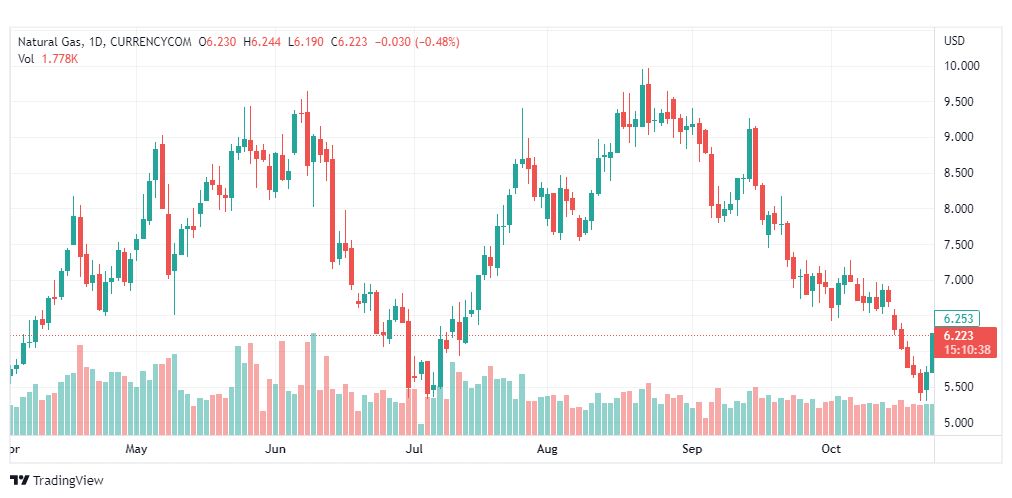Select the Aug marker on time axis
The width and height of the screenshot is (1012, 498).
click(547, 449)
